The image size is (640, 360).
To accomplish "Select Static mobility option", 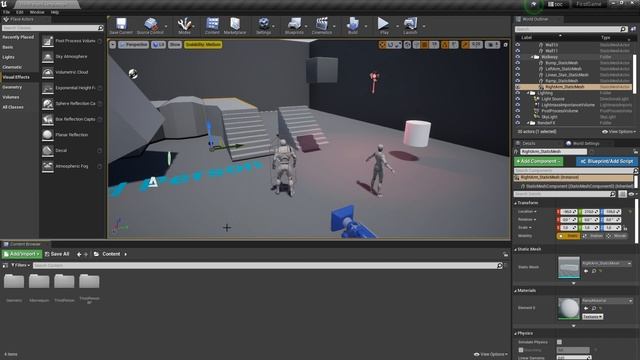I will [568, 236].
